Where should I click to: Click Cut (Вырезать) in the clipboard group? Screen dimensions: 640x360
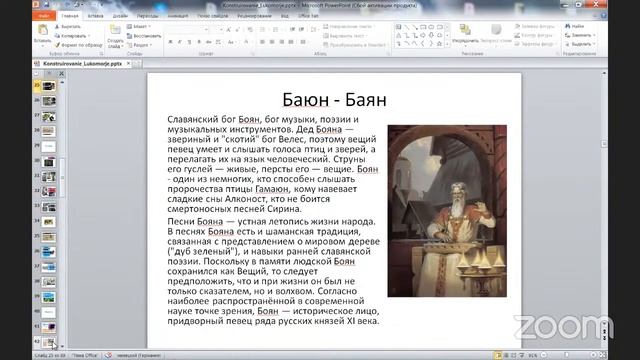pyautogui.click(x=68, y=27)
